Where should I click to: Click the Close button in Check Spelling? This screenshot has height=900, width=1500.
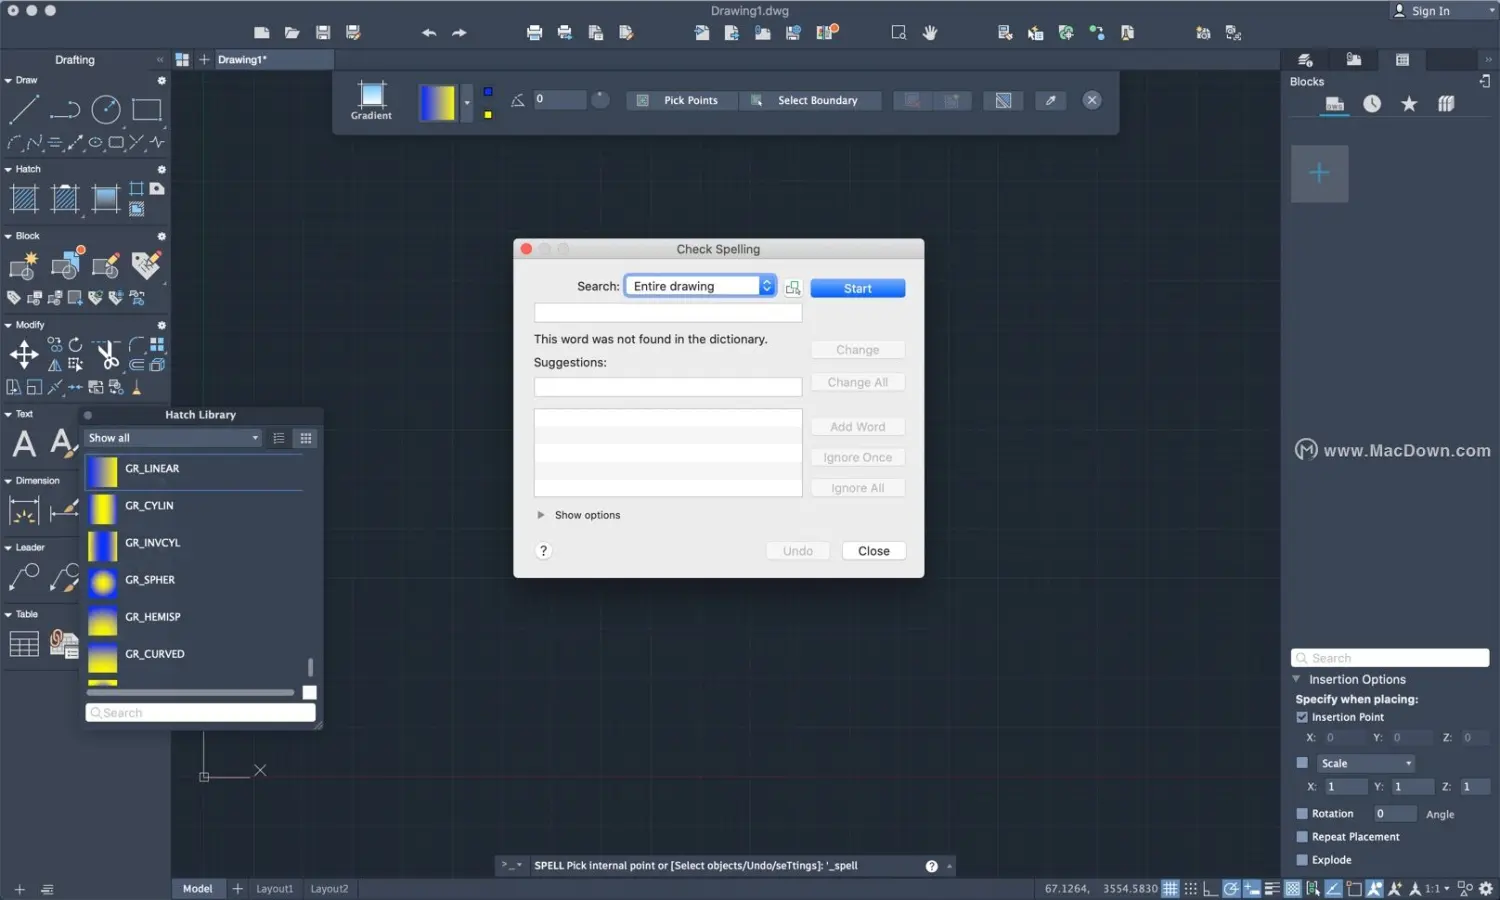[x=873, y=551]
